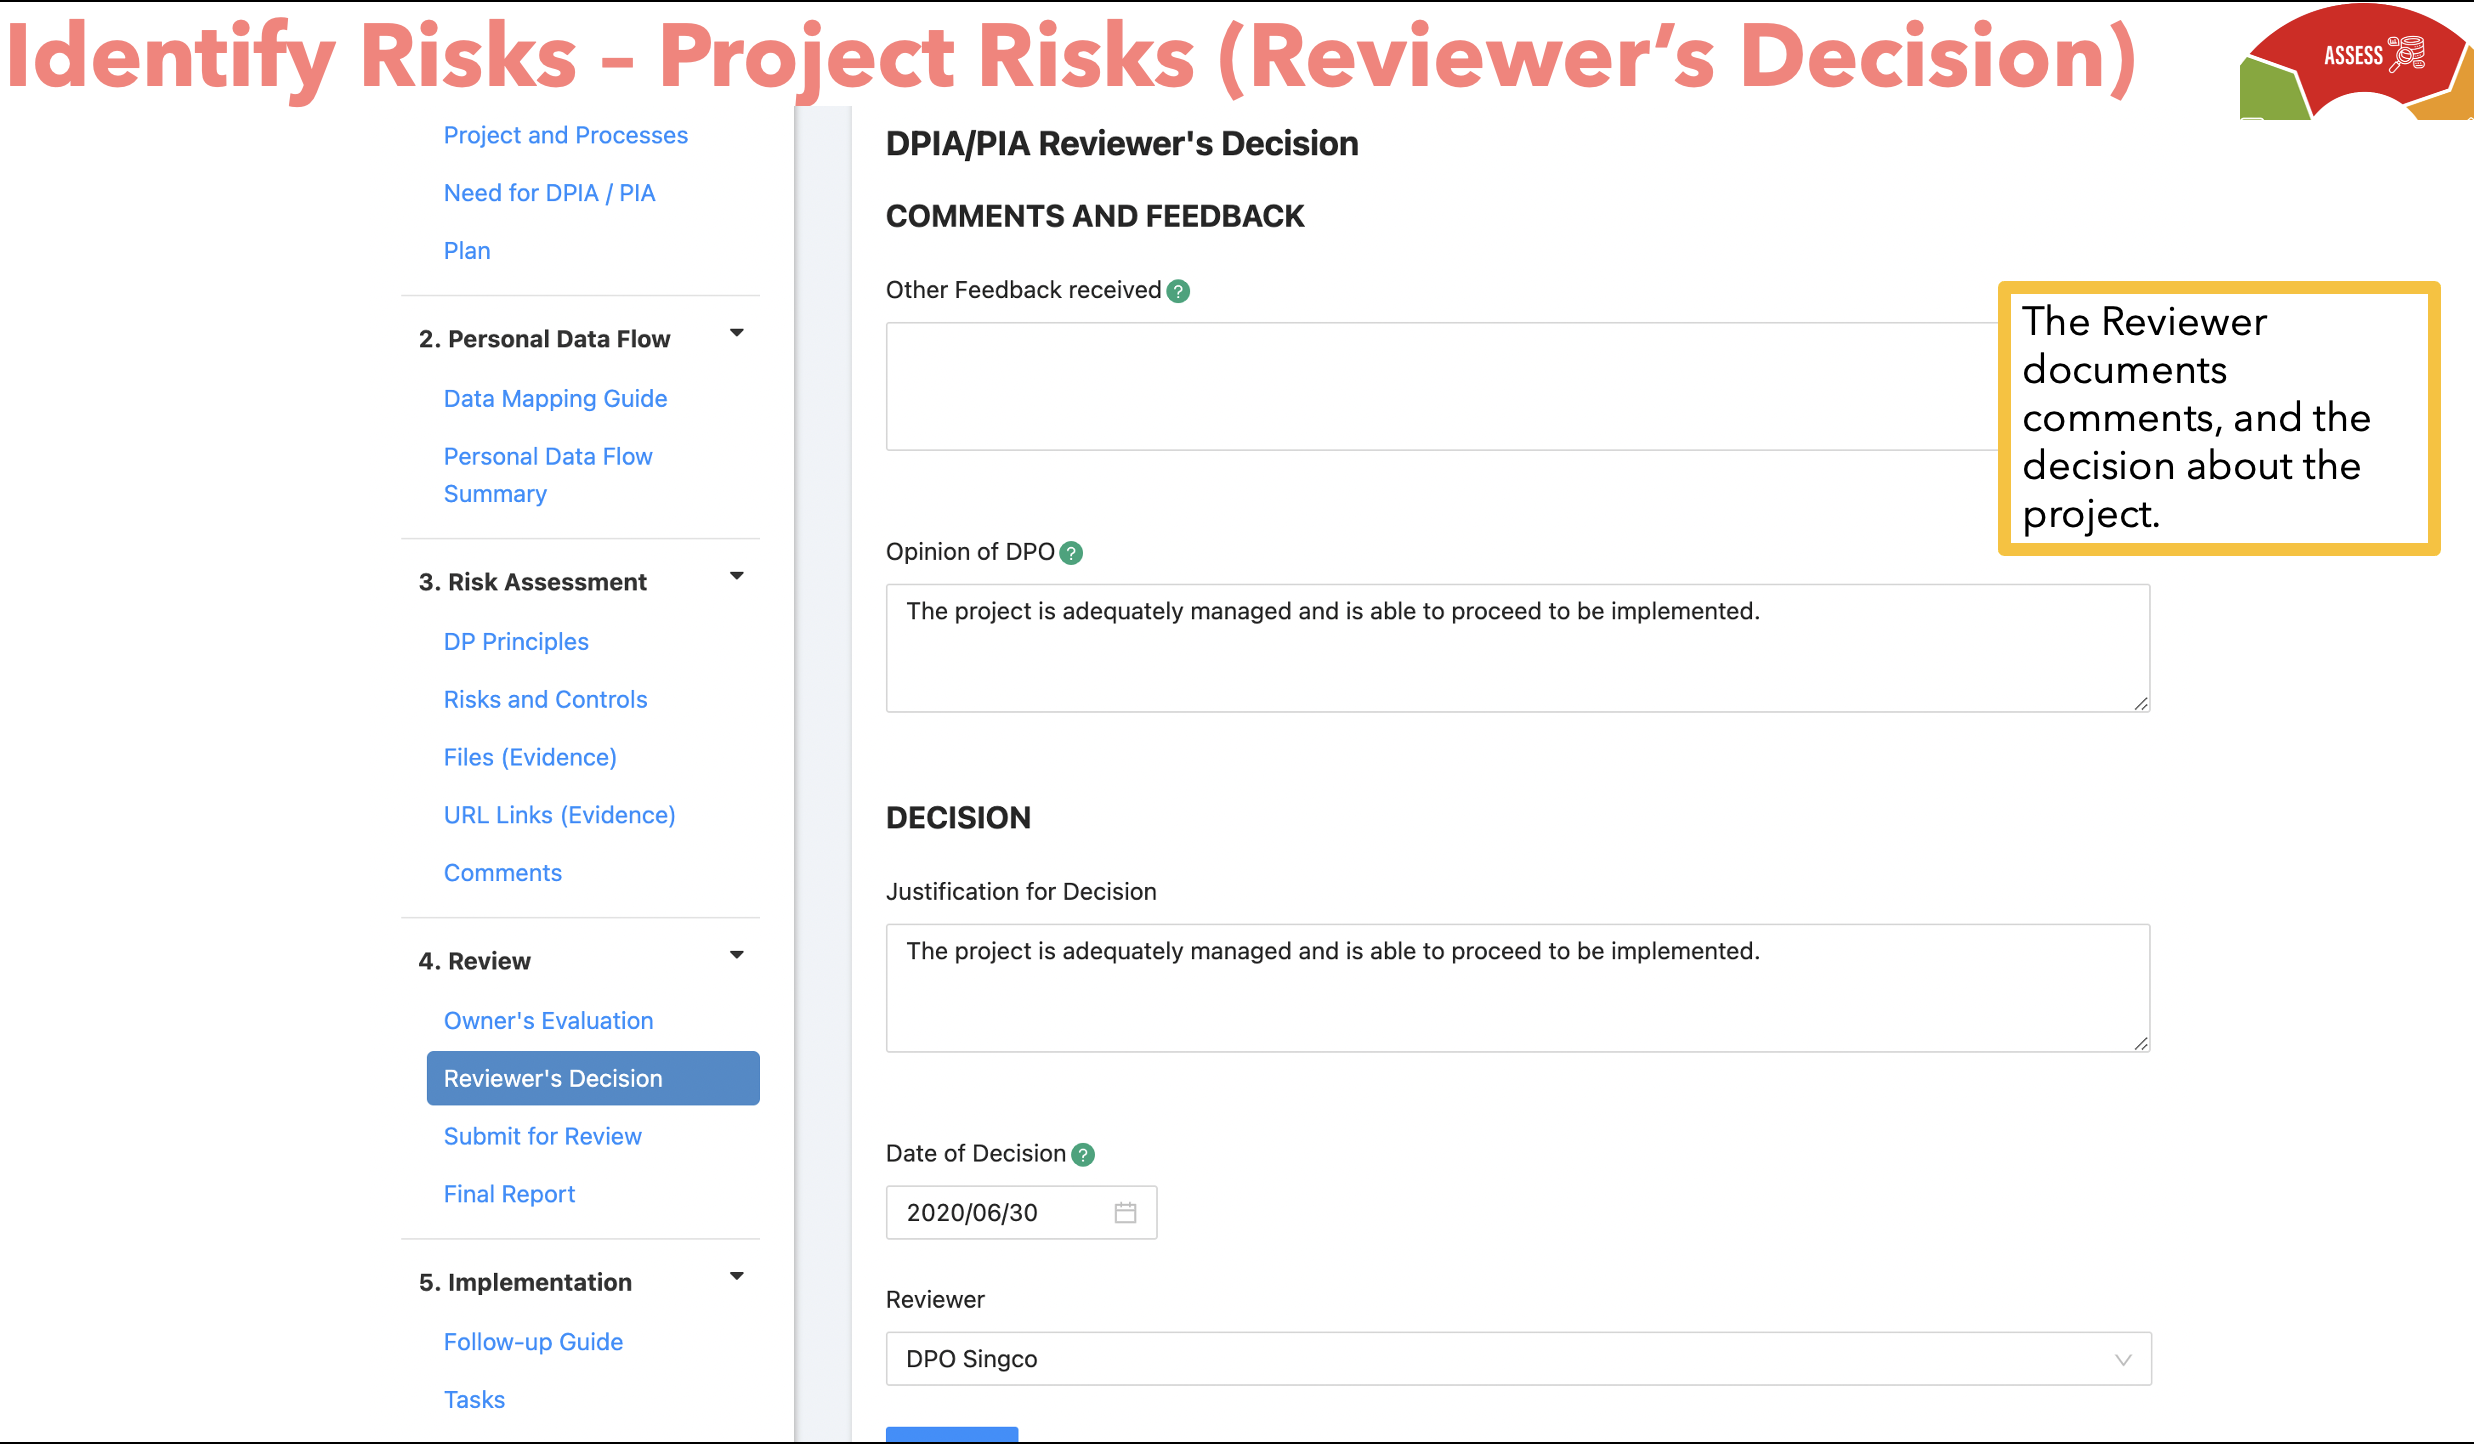Open Data Mapping Guide link

tap(555, 398)
